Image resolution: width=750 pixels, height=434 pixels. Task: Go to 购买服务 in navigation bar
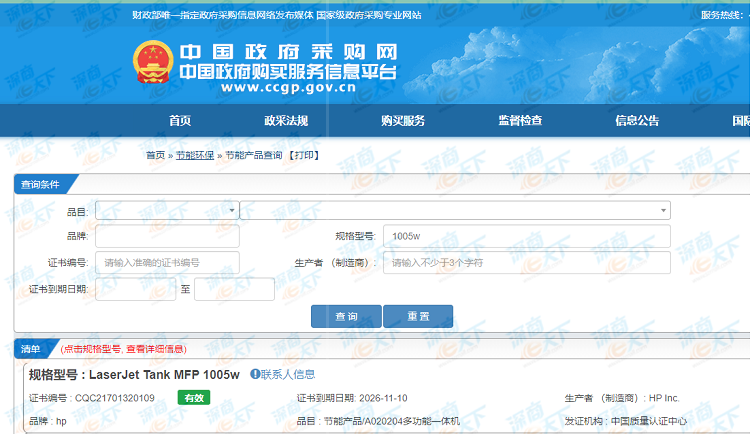pos(403,121)
